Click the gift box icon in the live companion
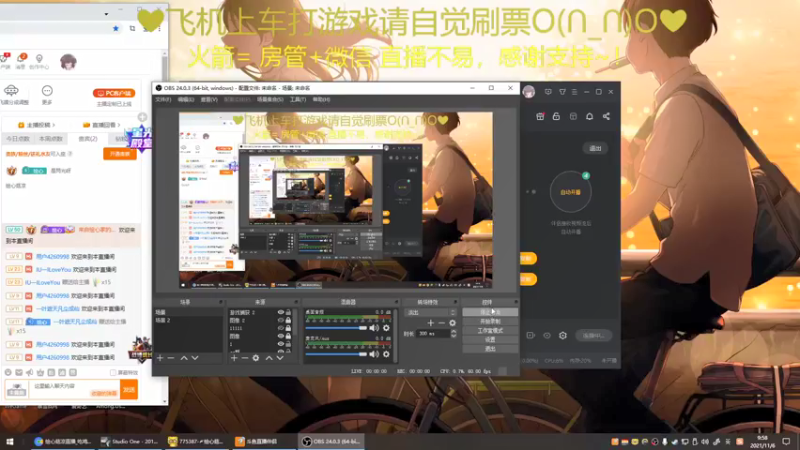800x450 pixels. click(x=540, y=116)
